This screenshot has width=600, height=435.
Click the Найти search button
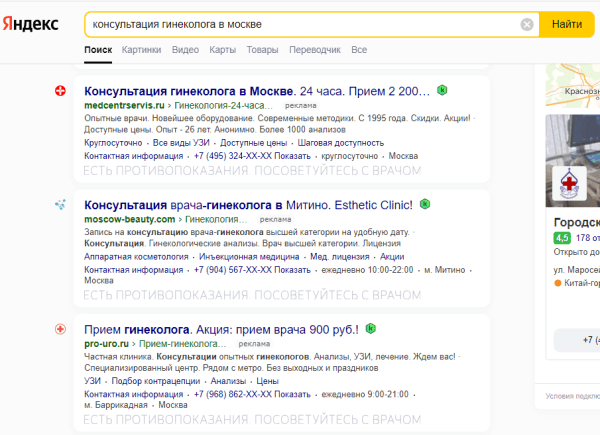click(x=567, y=24)
